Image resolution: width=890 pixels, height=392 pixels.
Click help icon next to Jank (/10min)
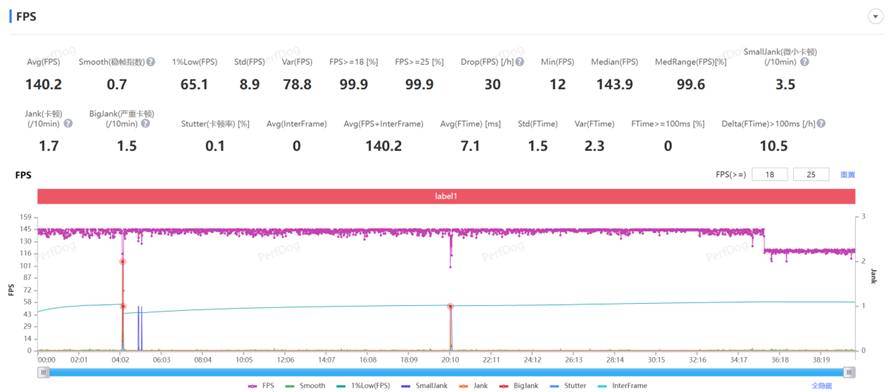pyautogui.click(x=68, y=123)
